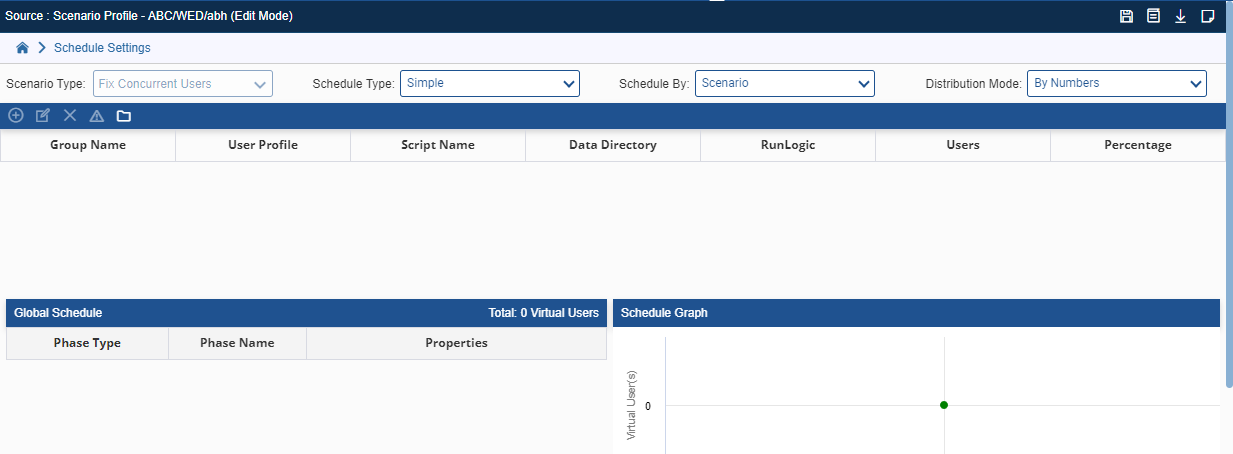Image resolution: width=1233 pixels, height=454 pixels.
Task: Click the Schedule Settings breadcrumb link
Action: click(102, 47)
